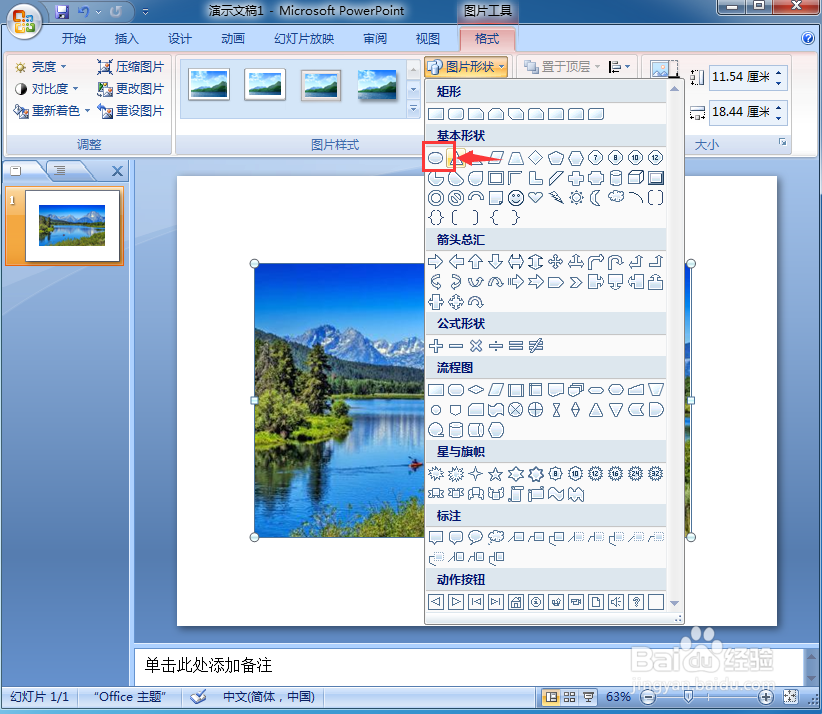Image resolution: width=822 pixels, height=714 pixels.
Task: Open the 审阅 tab
Action: pyautogui.click(x=375, y=38)
